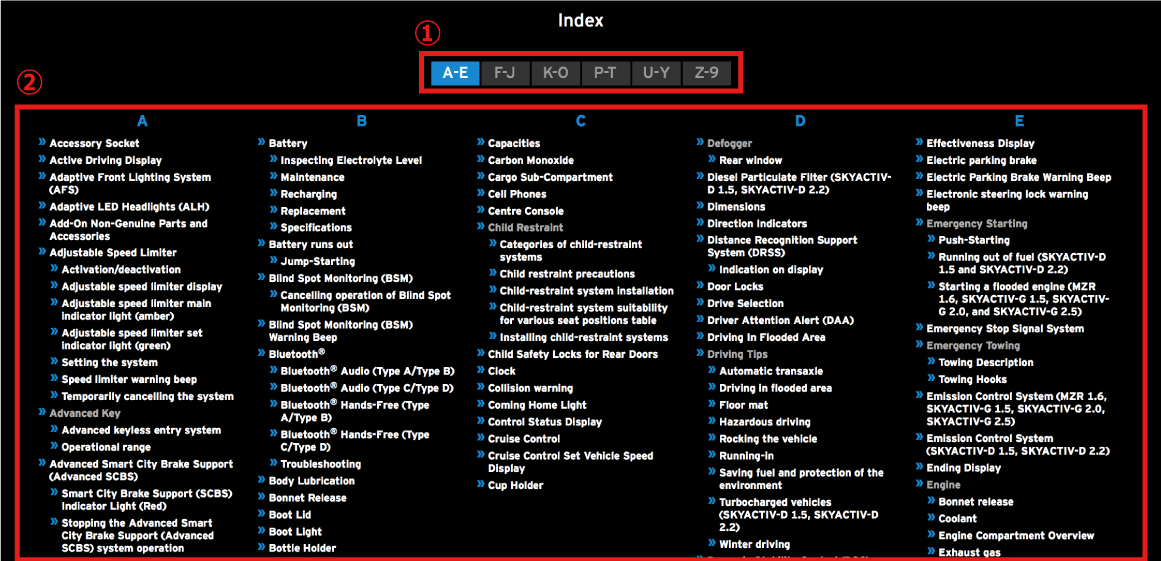The image size is (1161, 561).
Task: Open the Carbon Monoxide entry
Action: click(x=530, y=161)
